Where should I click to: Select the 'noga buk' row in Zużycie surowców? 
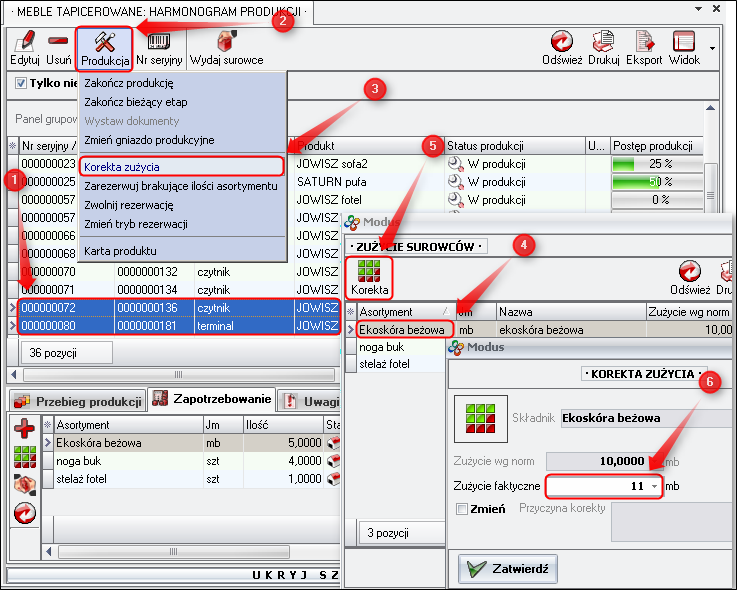[x=381, y=346]
